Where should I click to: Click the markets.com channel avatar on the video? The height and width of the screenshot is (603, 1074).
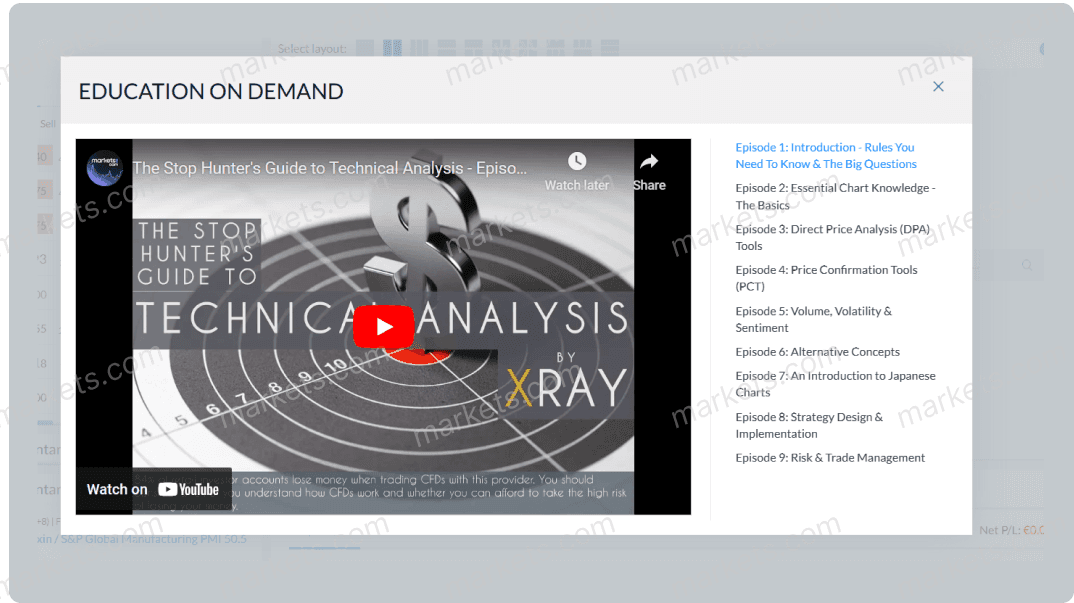click(x=104, y=168)
